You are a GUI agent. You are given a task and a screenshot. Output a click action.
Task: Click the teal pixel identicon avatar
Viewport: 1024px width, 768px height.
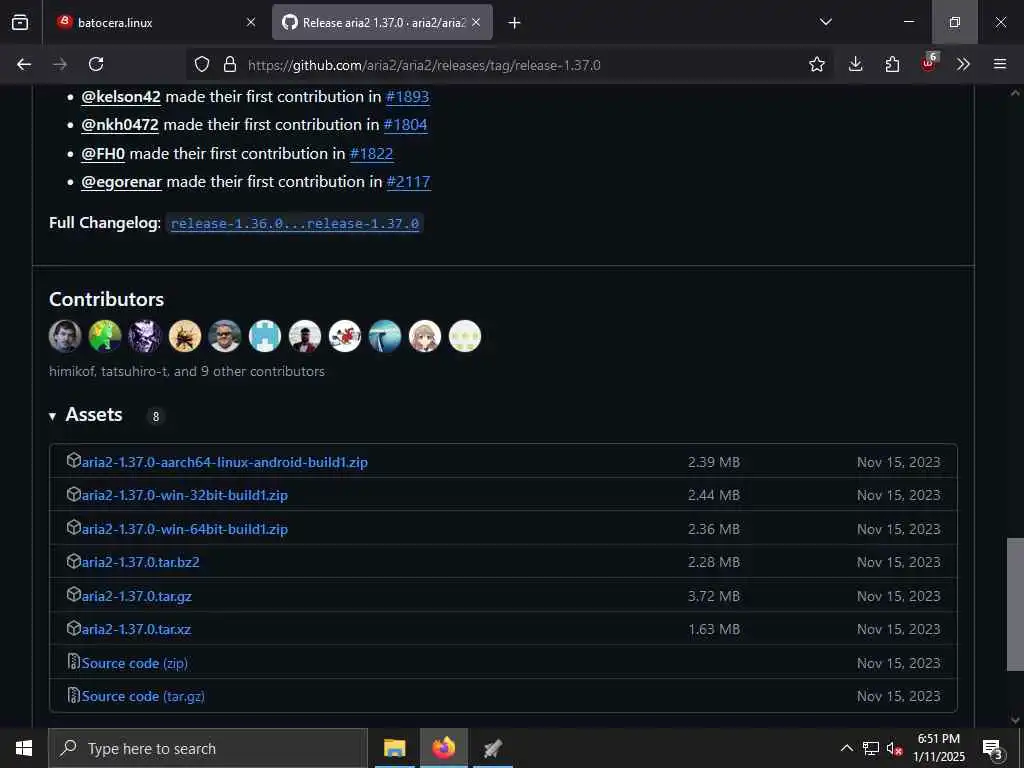tap(264, 336)
